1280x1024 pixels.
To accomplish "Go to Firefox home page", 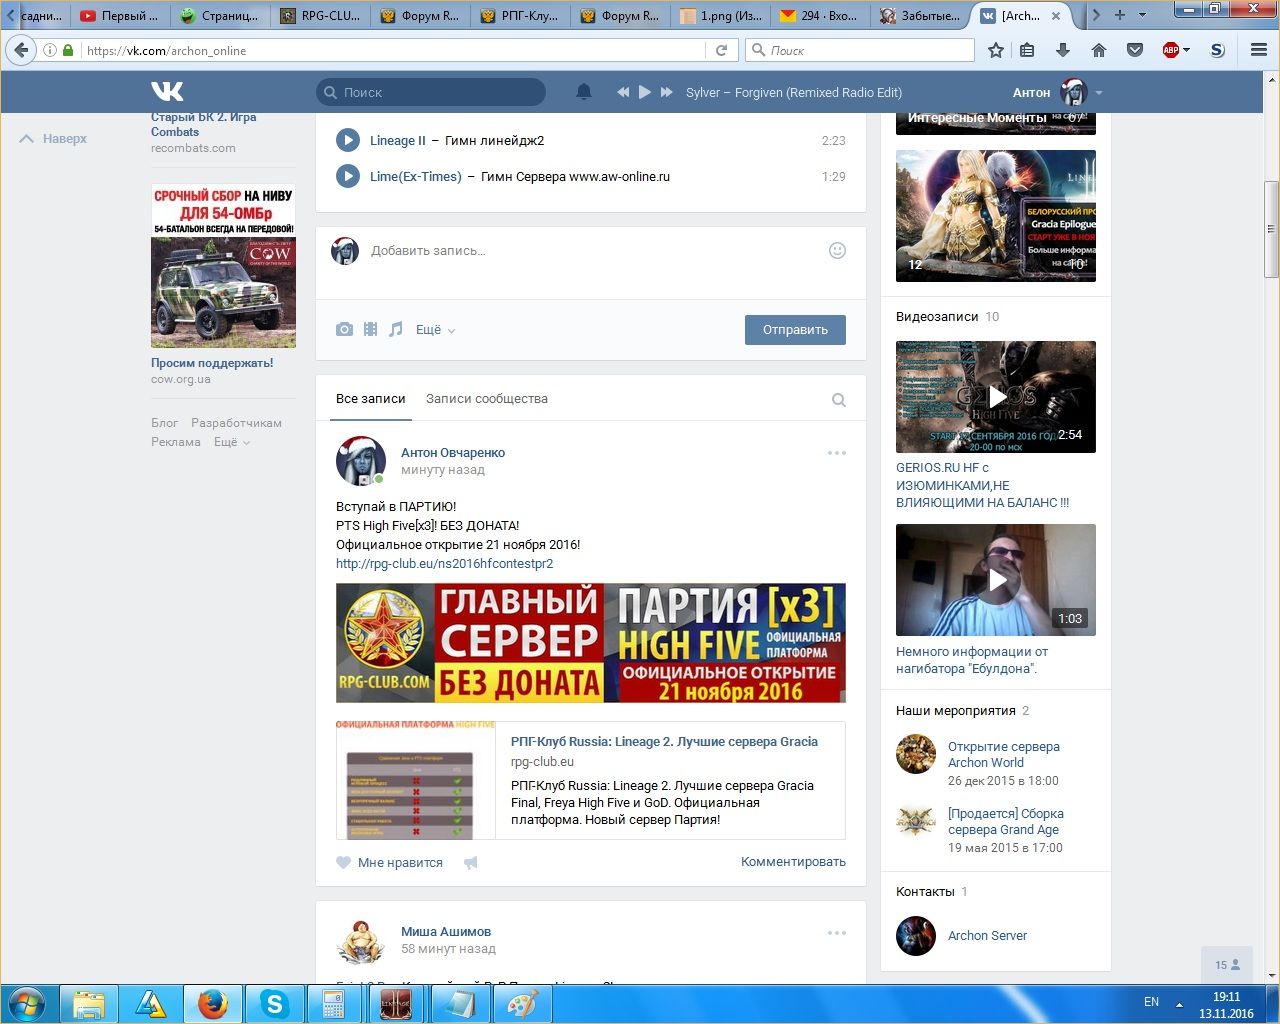I will pyautogui.click(x=1099, y=50).
